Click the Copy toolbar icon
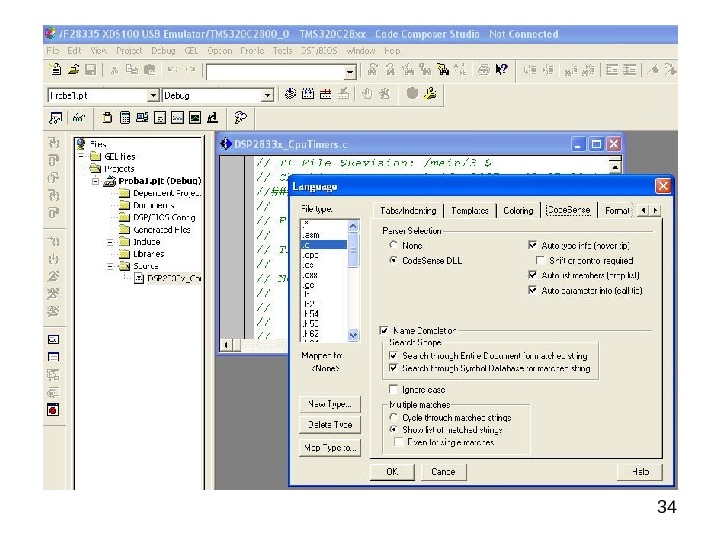This screenshot has width=720, height=540. point(132,70)
